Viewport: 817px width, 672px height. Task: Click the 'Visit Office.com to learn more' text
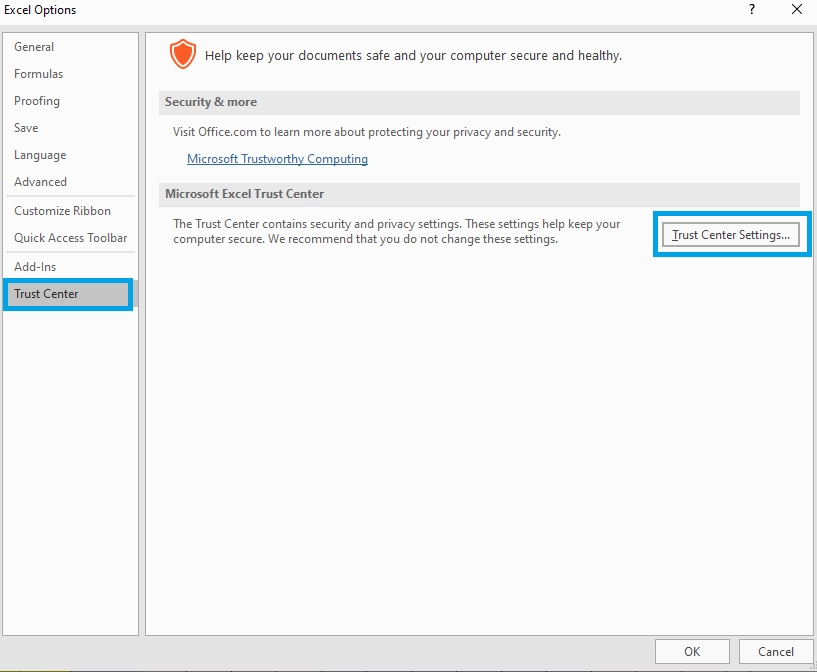367,132
